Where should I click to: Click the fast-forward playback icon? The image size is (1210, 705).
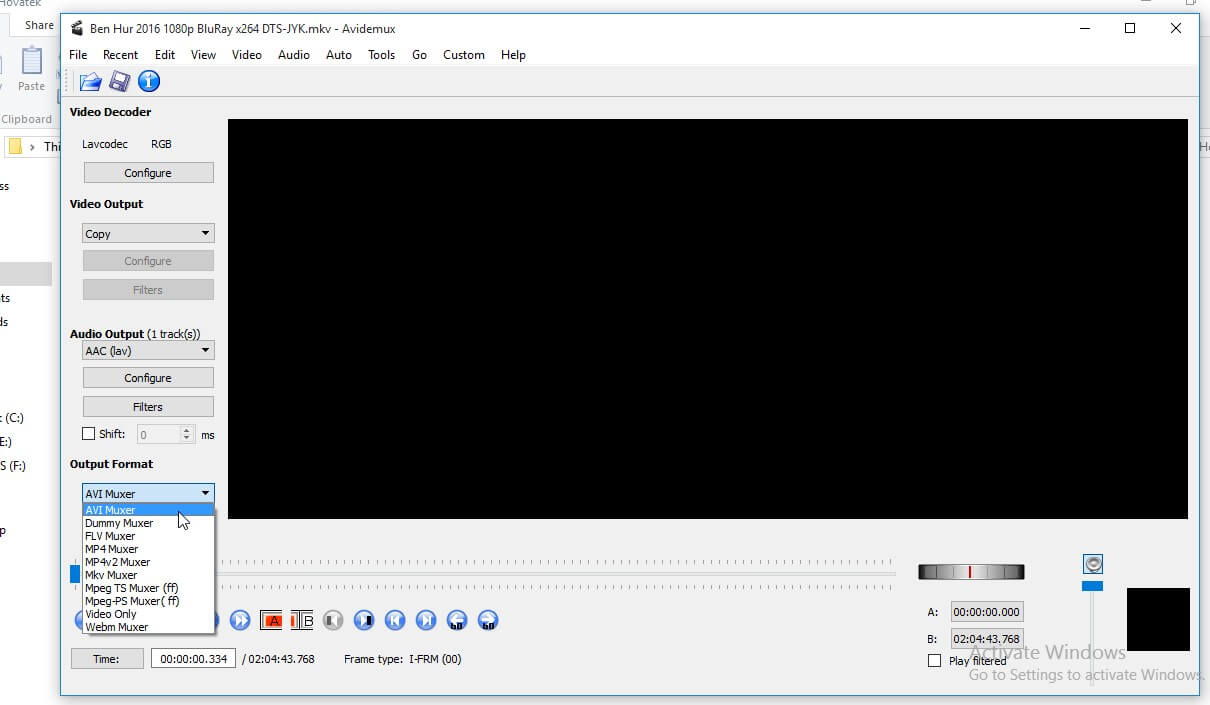(x=240, y=620)
